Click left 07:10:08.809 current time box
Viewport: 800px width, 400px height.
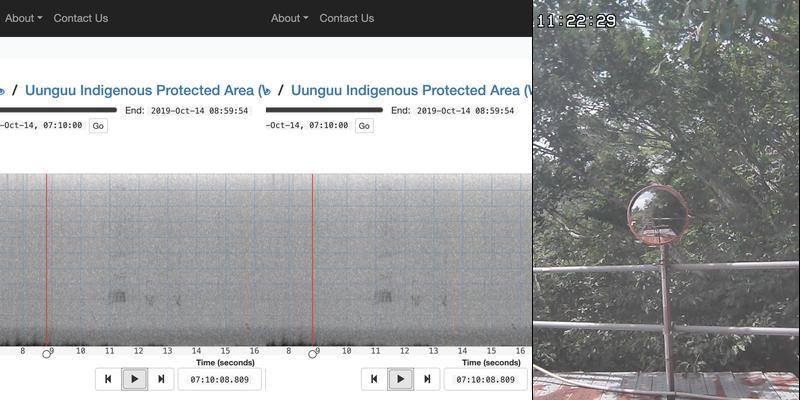tap(220, 379)
